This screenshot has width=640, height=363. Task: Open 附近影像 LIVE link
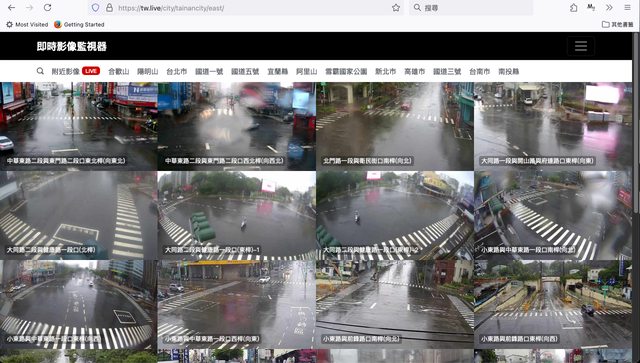click(76, 71)
